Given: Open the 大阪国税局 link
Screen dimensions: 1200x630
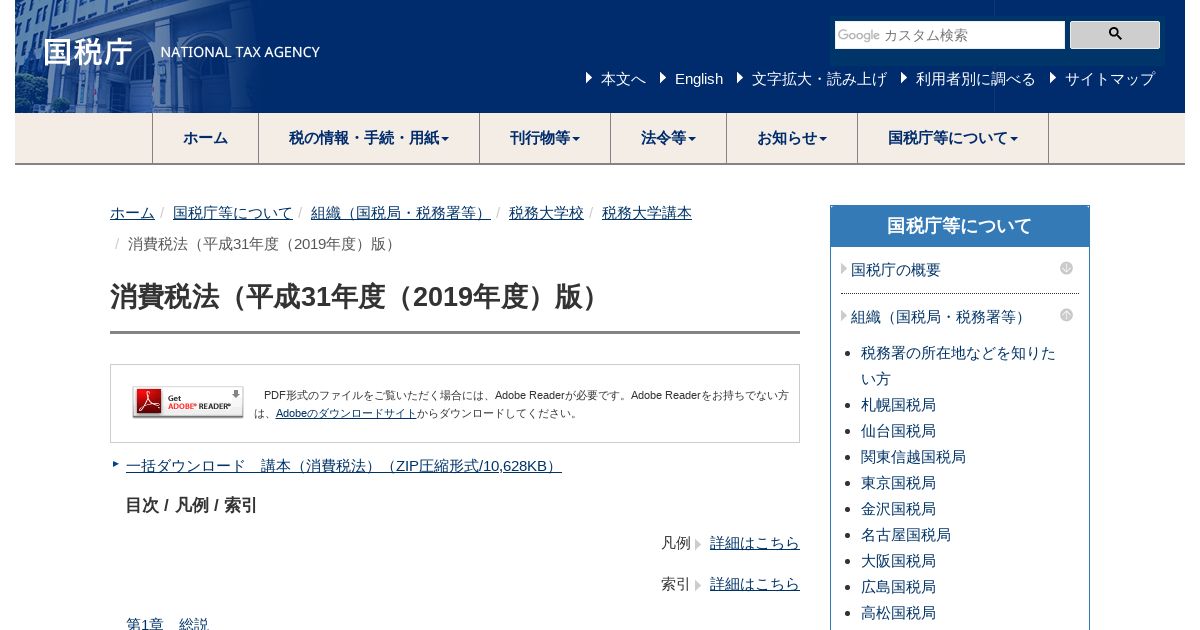Looking at the screenshot, I should [x=898, y=561].
